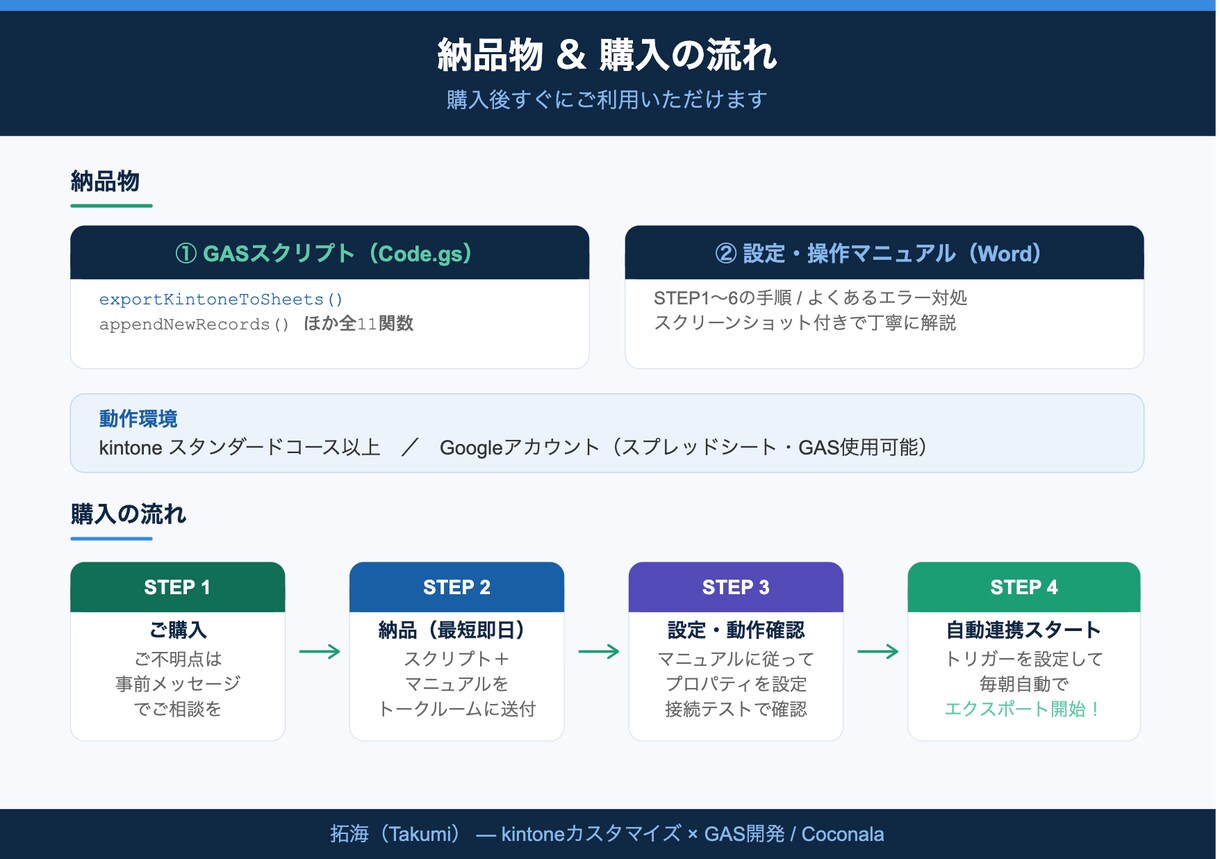This screenshot has width=1220, height=859.
Task: Click the トークルームに送付 text
Action: (x=456, y=709)
